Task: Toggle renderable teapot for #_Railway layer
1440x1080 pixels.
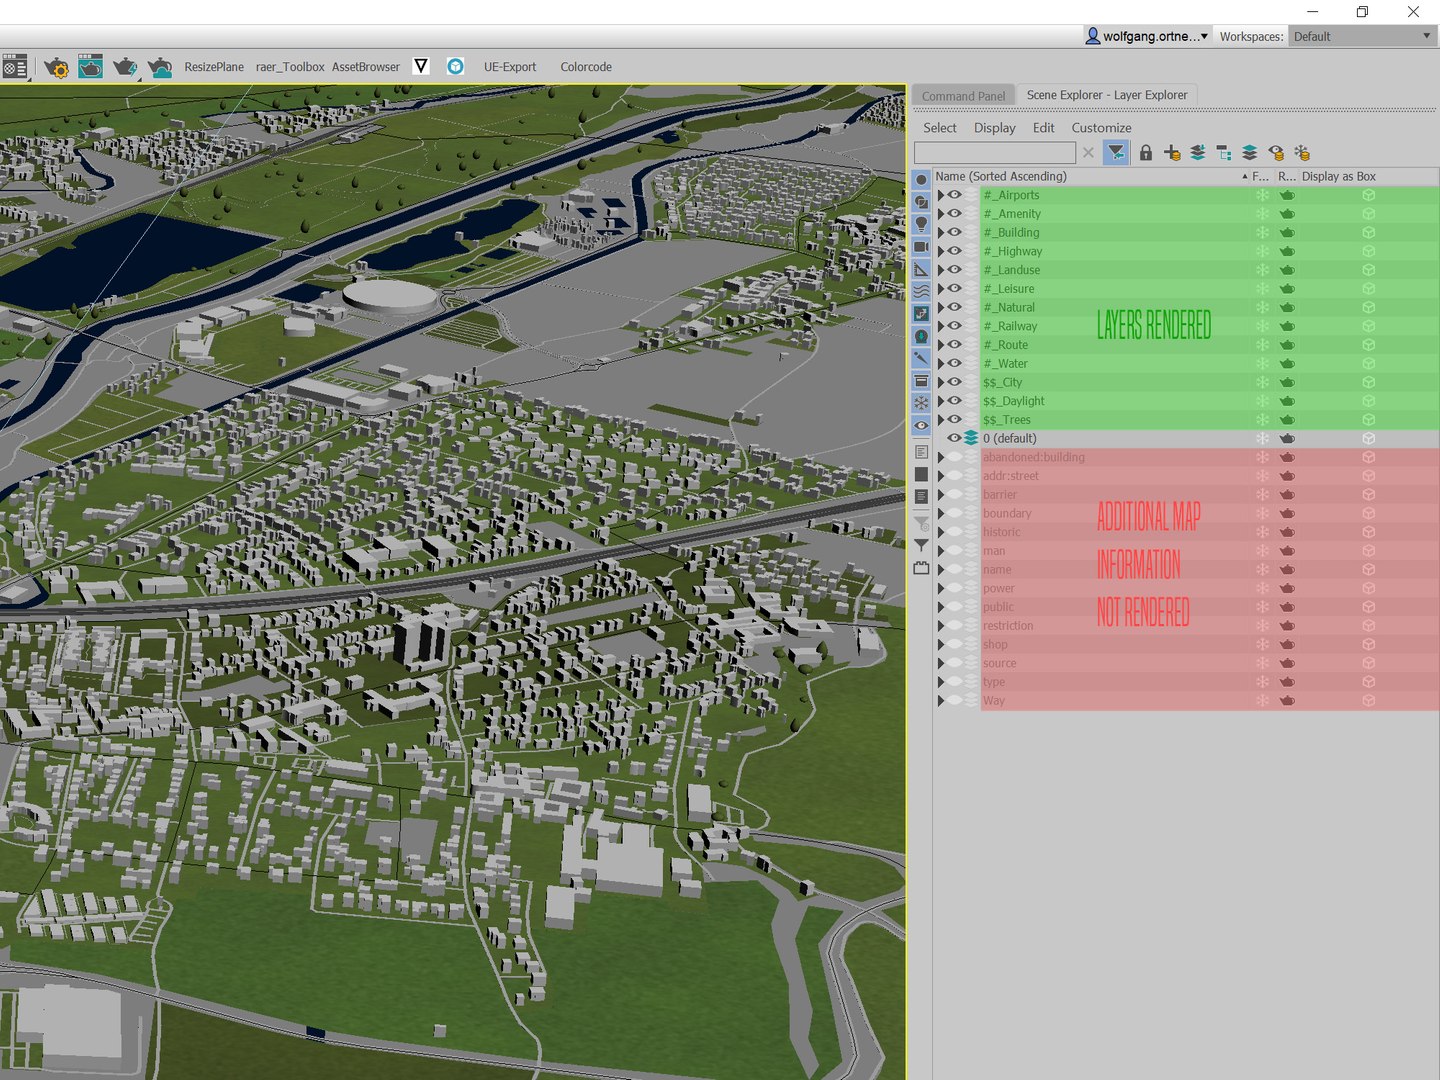Action: point(1287,326)
